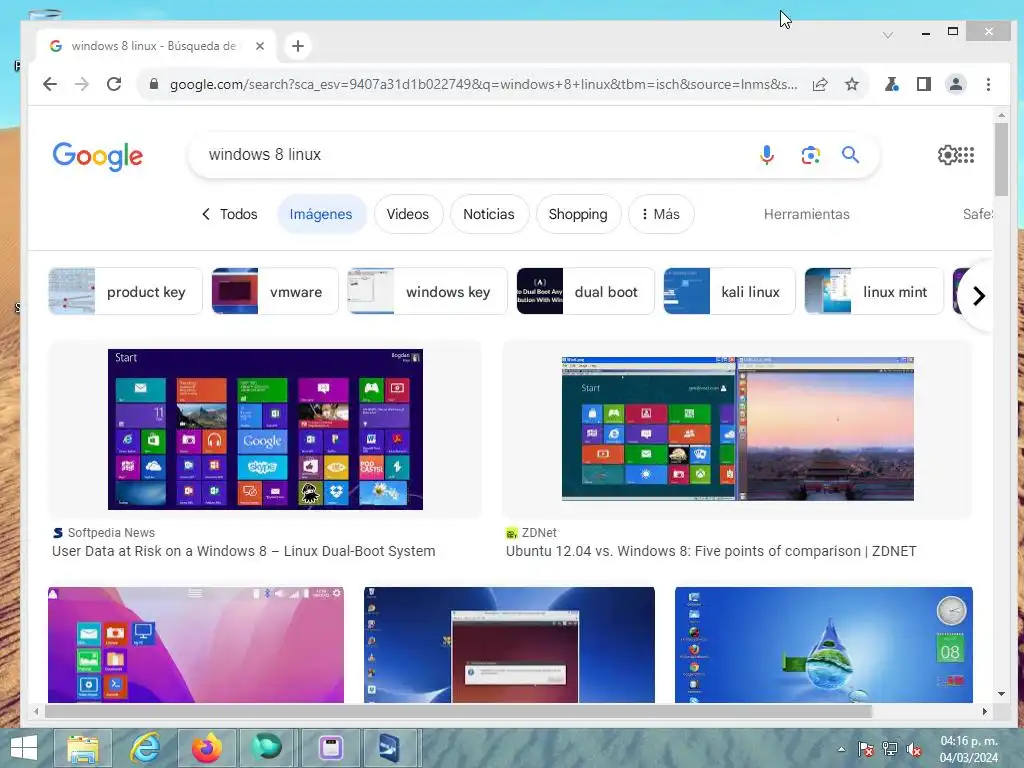Select the Imágenes tab
This screenshot has width=1024, height=768.
321,214
